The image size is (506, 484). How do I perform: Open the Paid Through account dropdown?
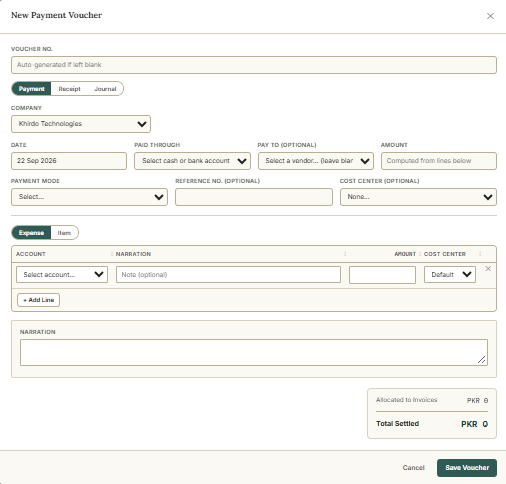click(x=192, y=161)
